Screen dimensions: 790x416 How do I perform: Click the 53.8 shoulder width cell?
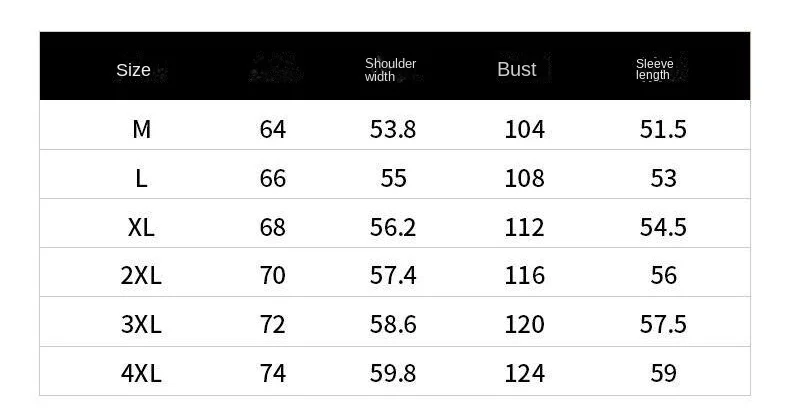[x=393, y=129]
